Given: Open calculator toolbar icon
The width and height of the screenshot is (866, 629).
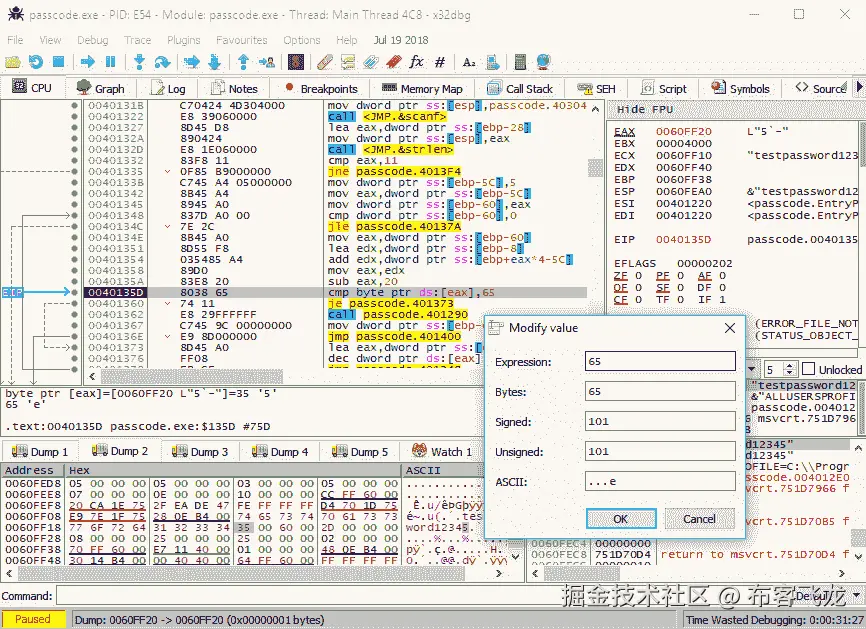Looking at the screenshot, I should (520, 62).
